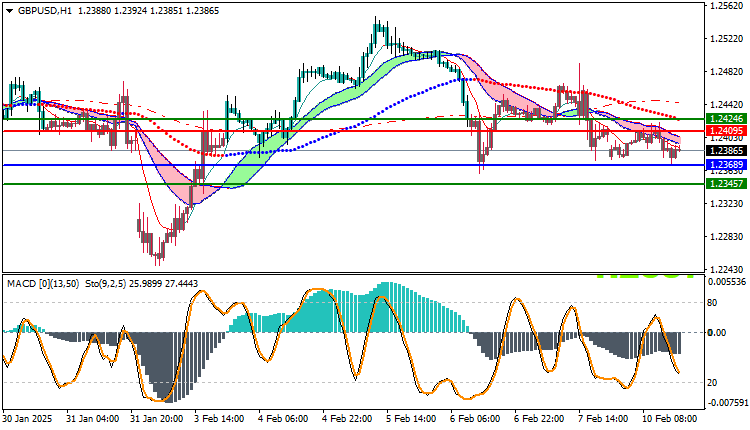Select the 20 level on stochastic scale
This screenshot has height=430, width=750.
click(712, 383)
